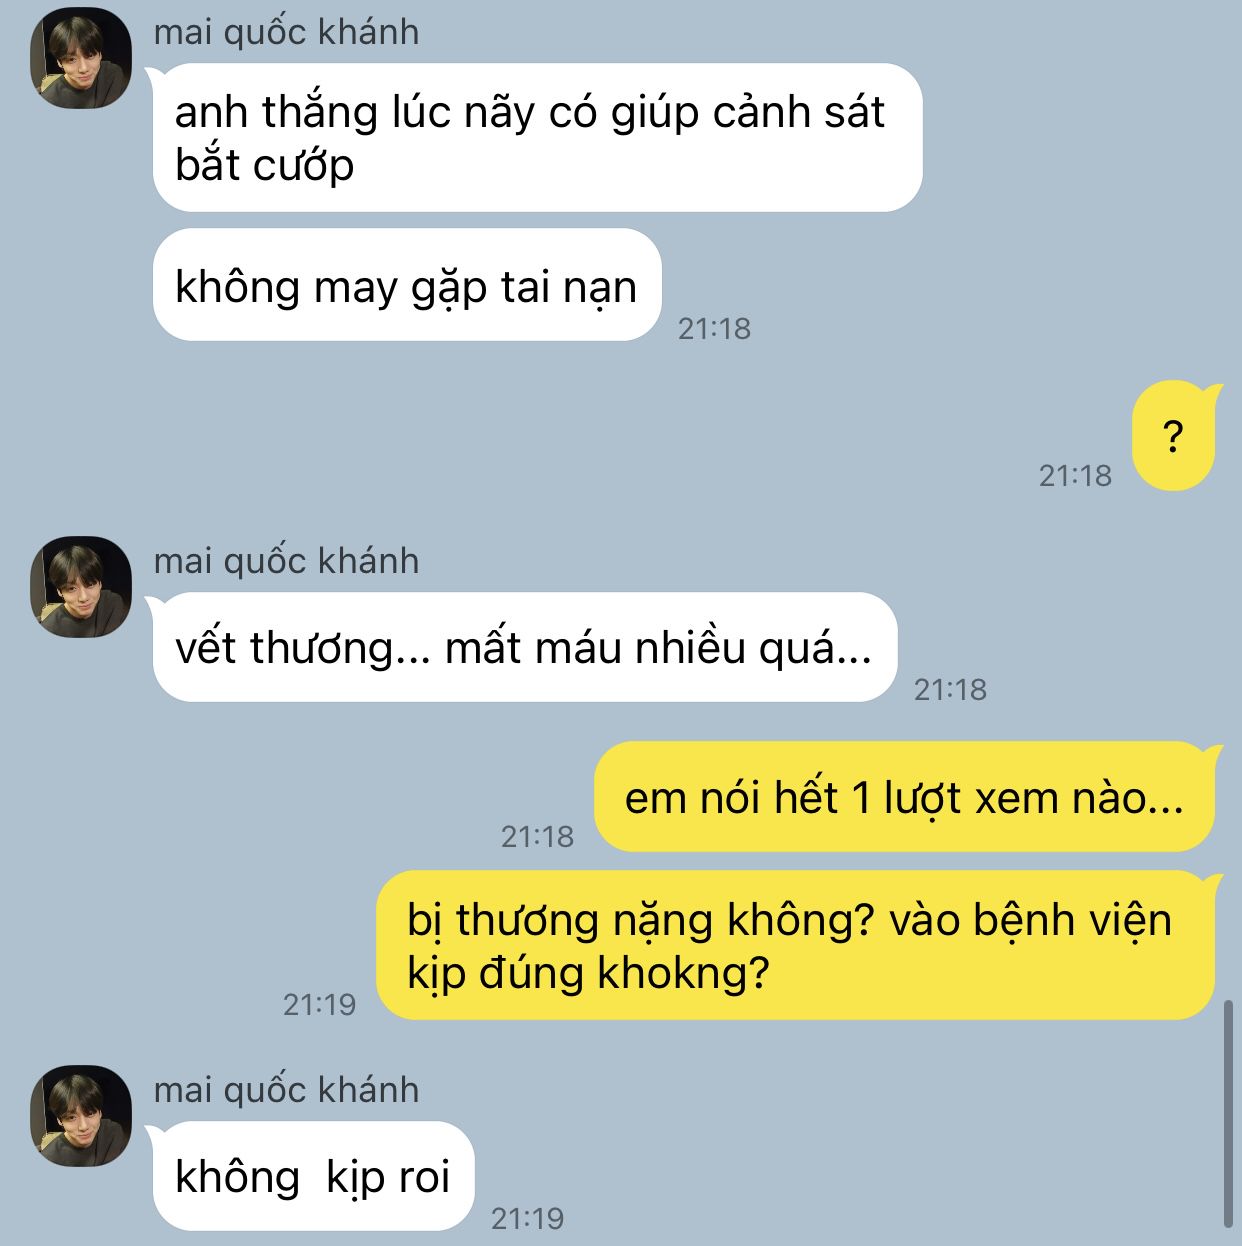The height and width of the screenshot is (1246, 1242).
Task: Tap 21:18 timestamp beside question mark bubble
Action: coord(1075,475)
